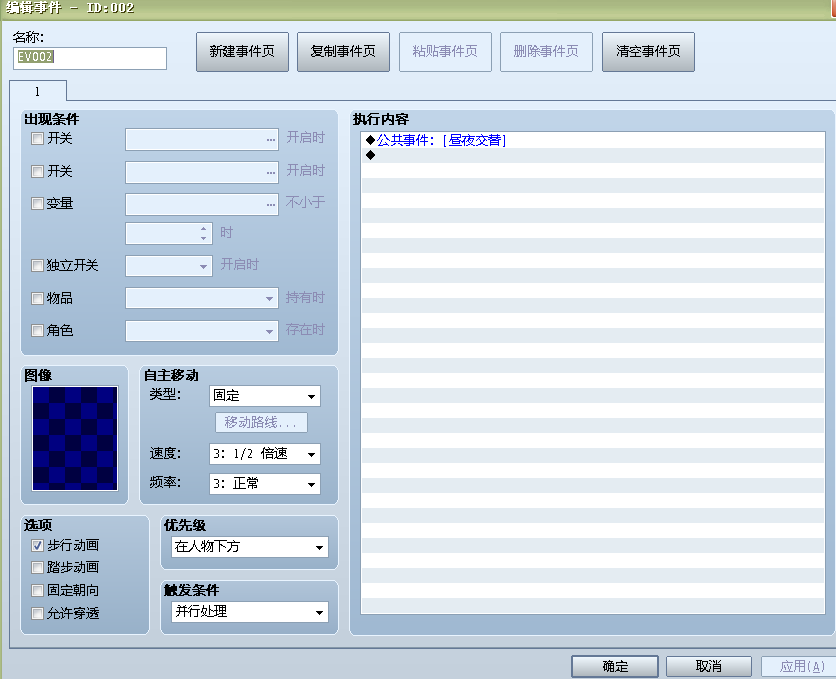Cancel the dialog with 取消
The height and width of the screenshot is (679, 836).
point(709,666)
